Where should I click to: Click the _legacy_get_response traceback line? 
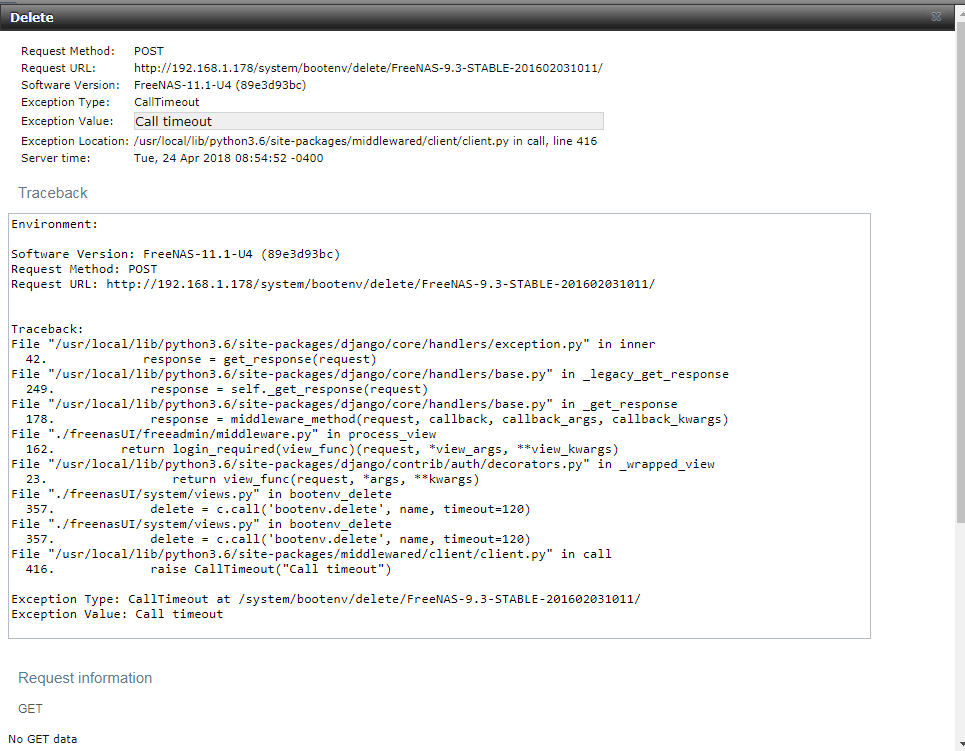370,374
